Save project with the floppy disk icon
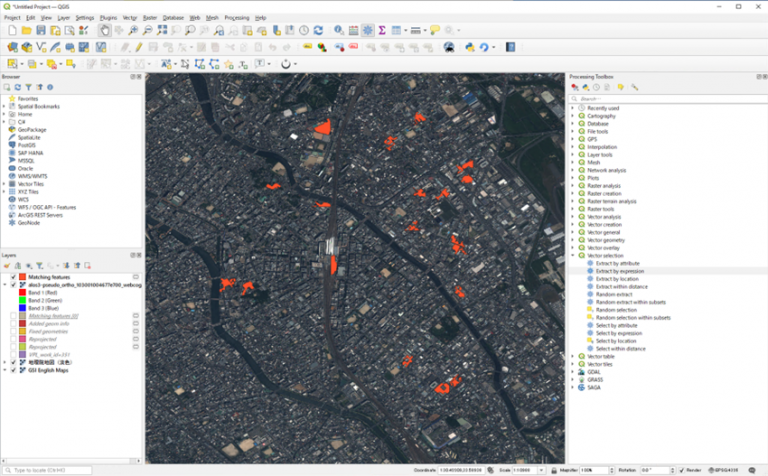 [x=41, y=30]
